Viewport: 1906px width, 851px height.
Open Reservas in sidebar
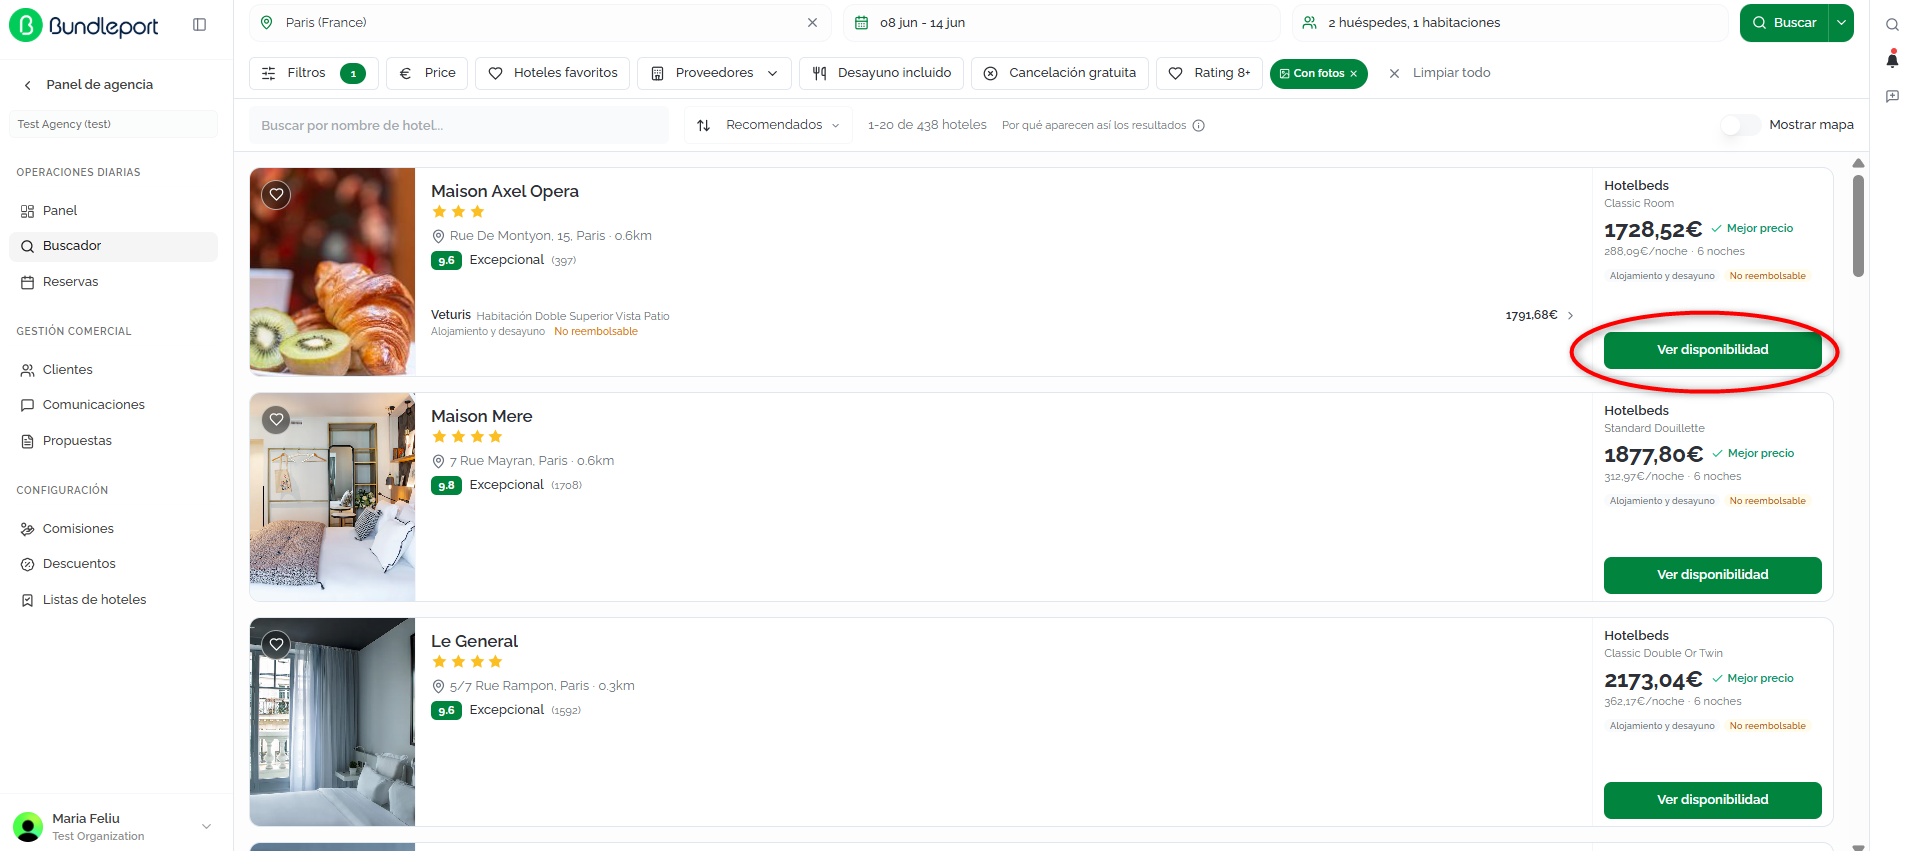(113, 282)
